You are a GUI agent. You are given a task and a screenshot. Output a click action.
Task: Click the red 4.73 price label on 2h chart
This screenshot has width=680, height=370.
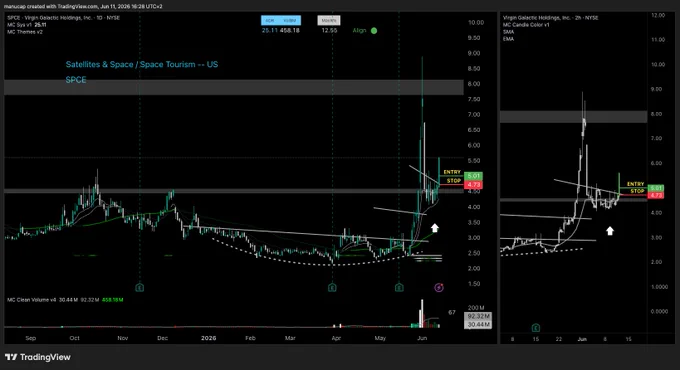point(655,195)
